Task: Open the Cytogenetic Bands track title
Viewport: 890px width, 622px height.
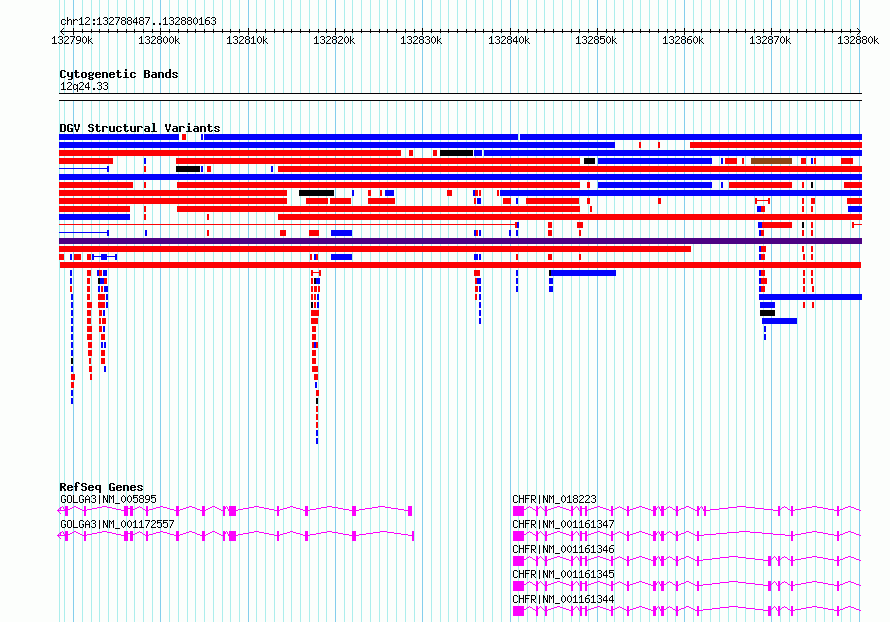Action: [x=119, y=74]
